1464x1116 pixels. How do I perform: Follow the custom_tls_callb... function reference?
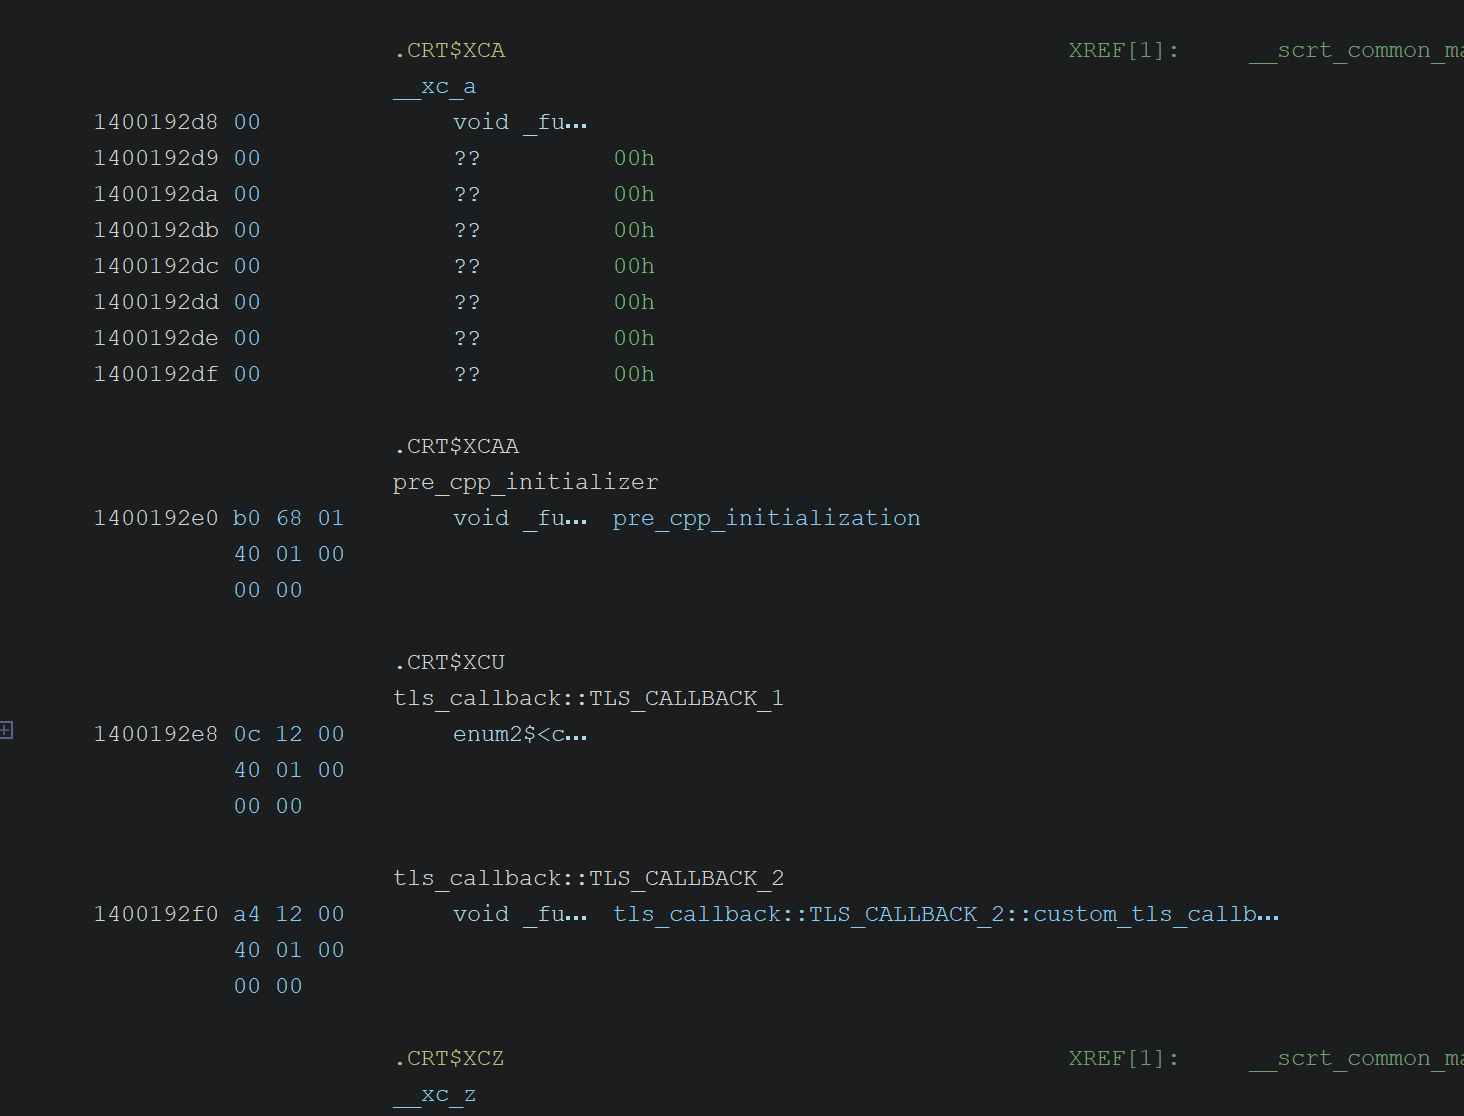(x=946, y=914)
